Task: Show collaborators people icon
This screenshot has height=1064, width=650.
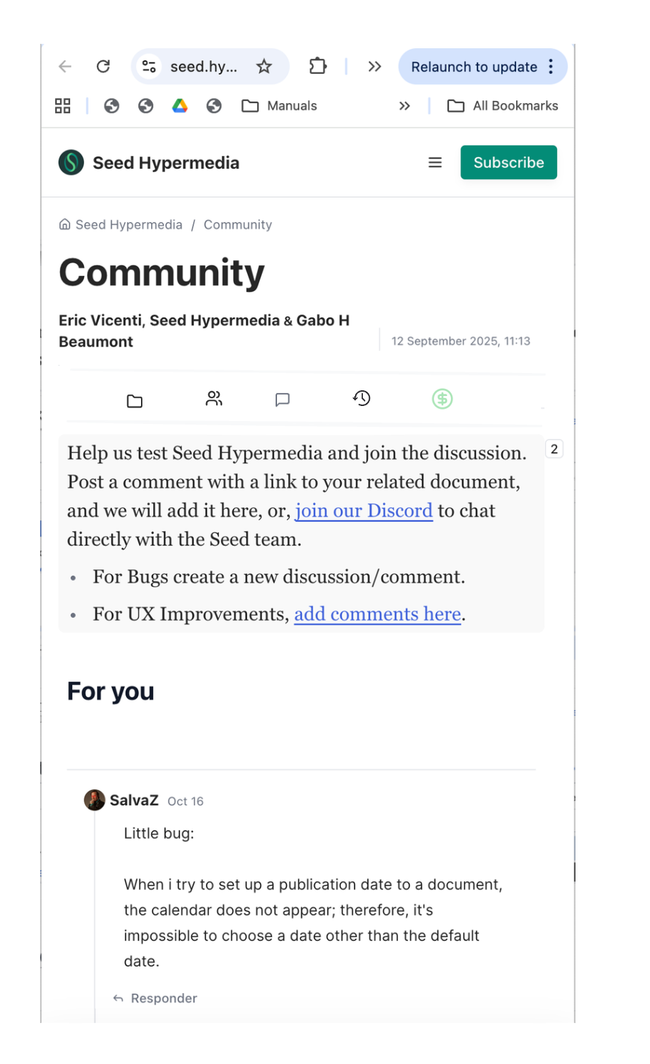Action: [214, 399]
